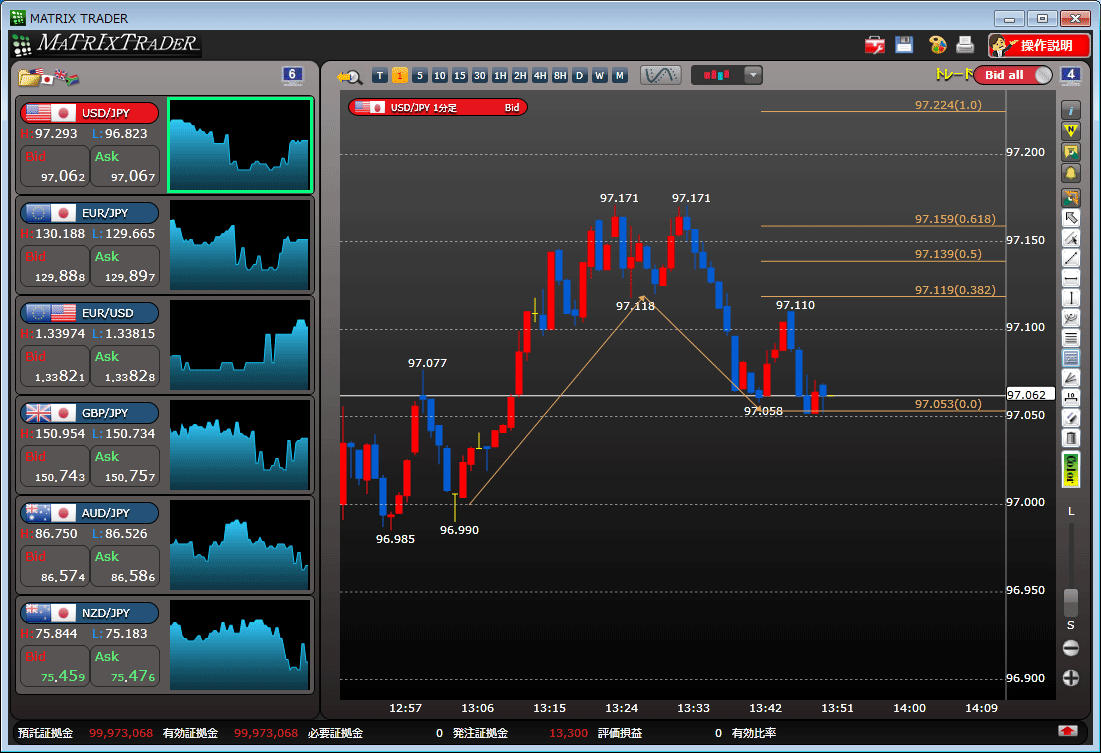Click the printer icon
Screen dimensions: 1101x753
point(965,45)
